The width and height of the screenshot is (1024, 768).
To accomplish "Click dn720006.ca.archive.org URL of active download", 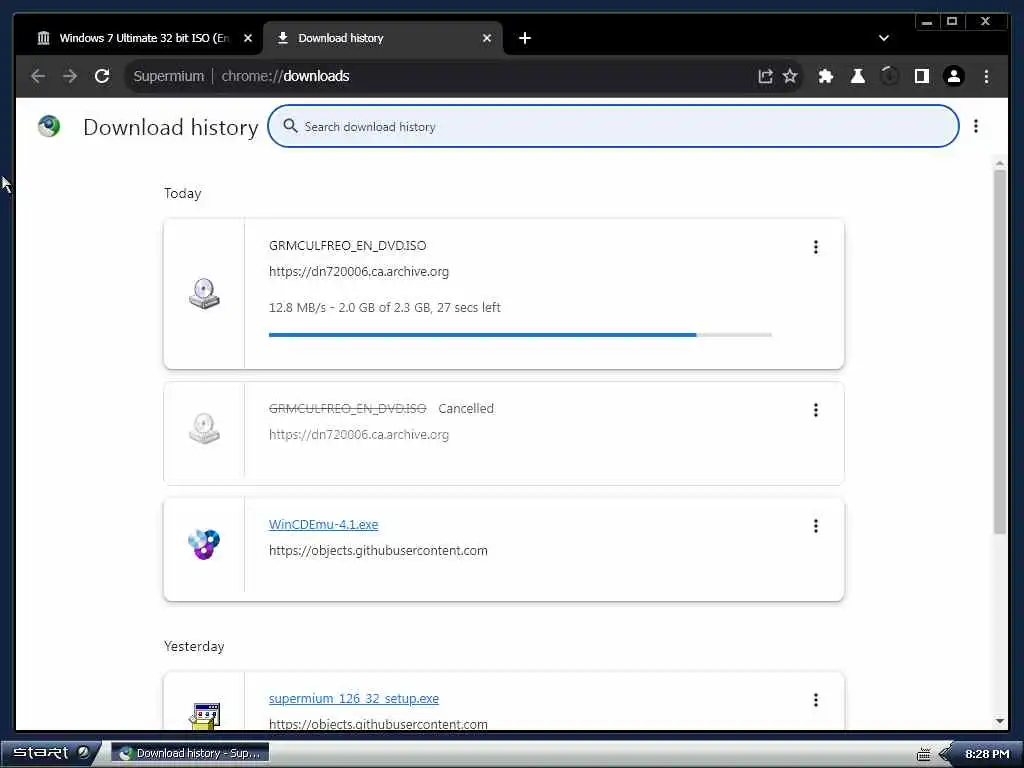I will (359, 272).
